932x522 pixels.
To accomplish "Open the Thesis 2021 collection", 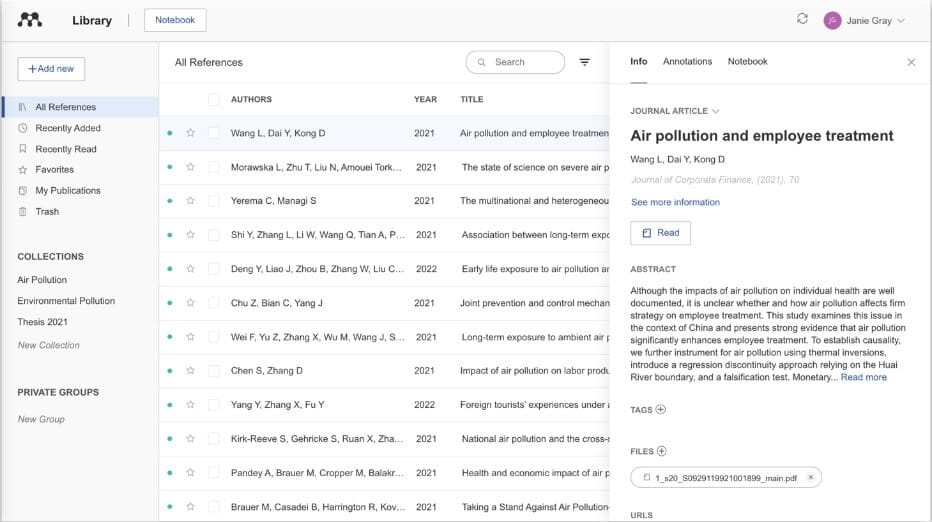I will click(42, 322).
